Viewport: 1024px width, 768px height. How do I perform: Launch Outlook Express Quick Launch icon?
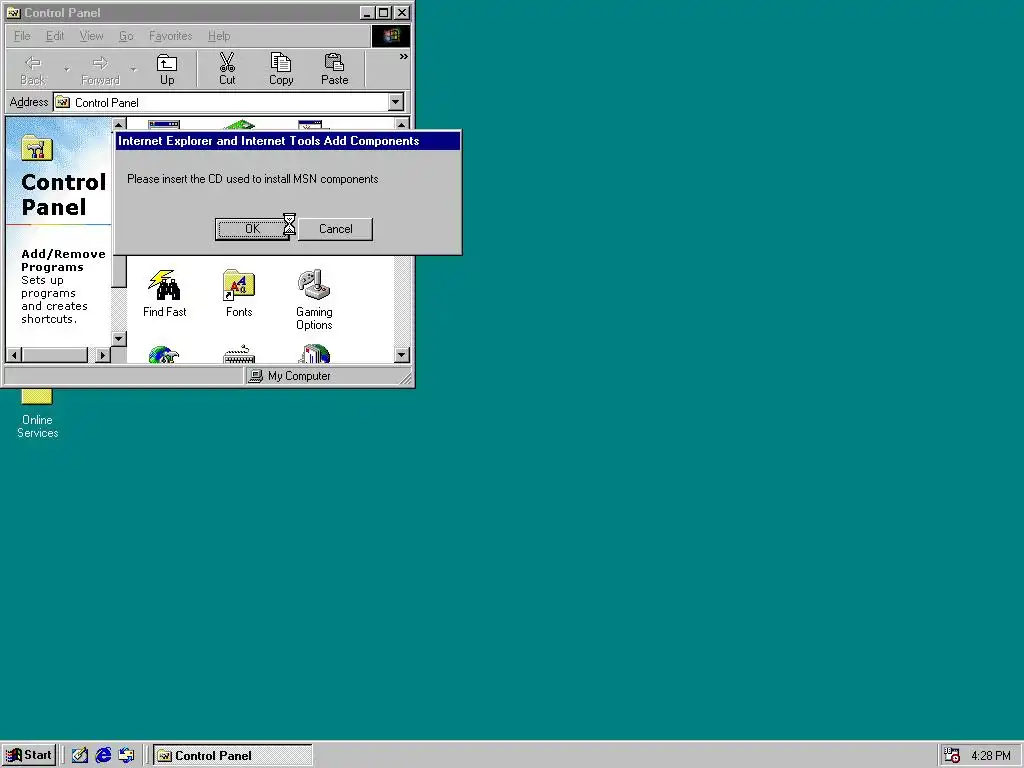[x=126, y=756]
